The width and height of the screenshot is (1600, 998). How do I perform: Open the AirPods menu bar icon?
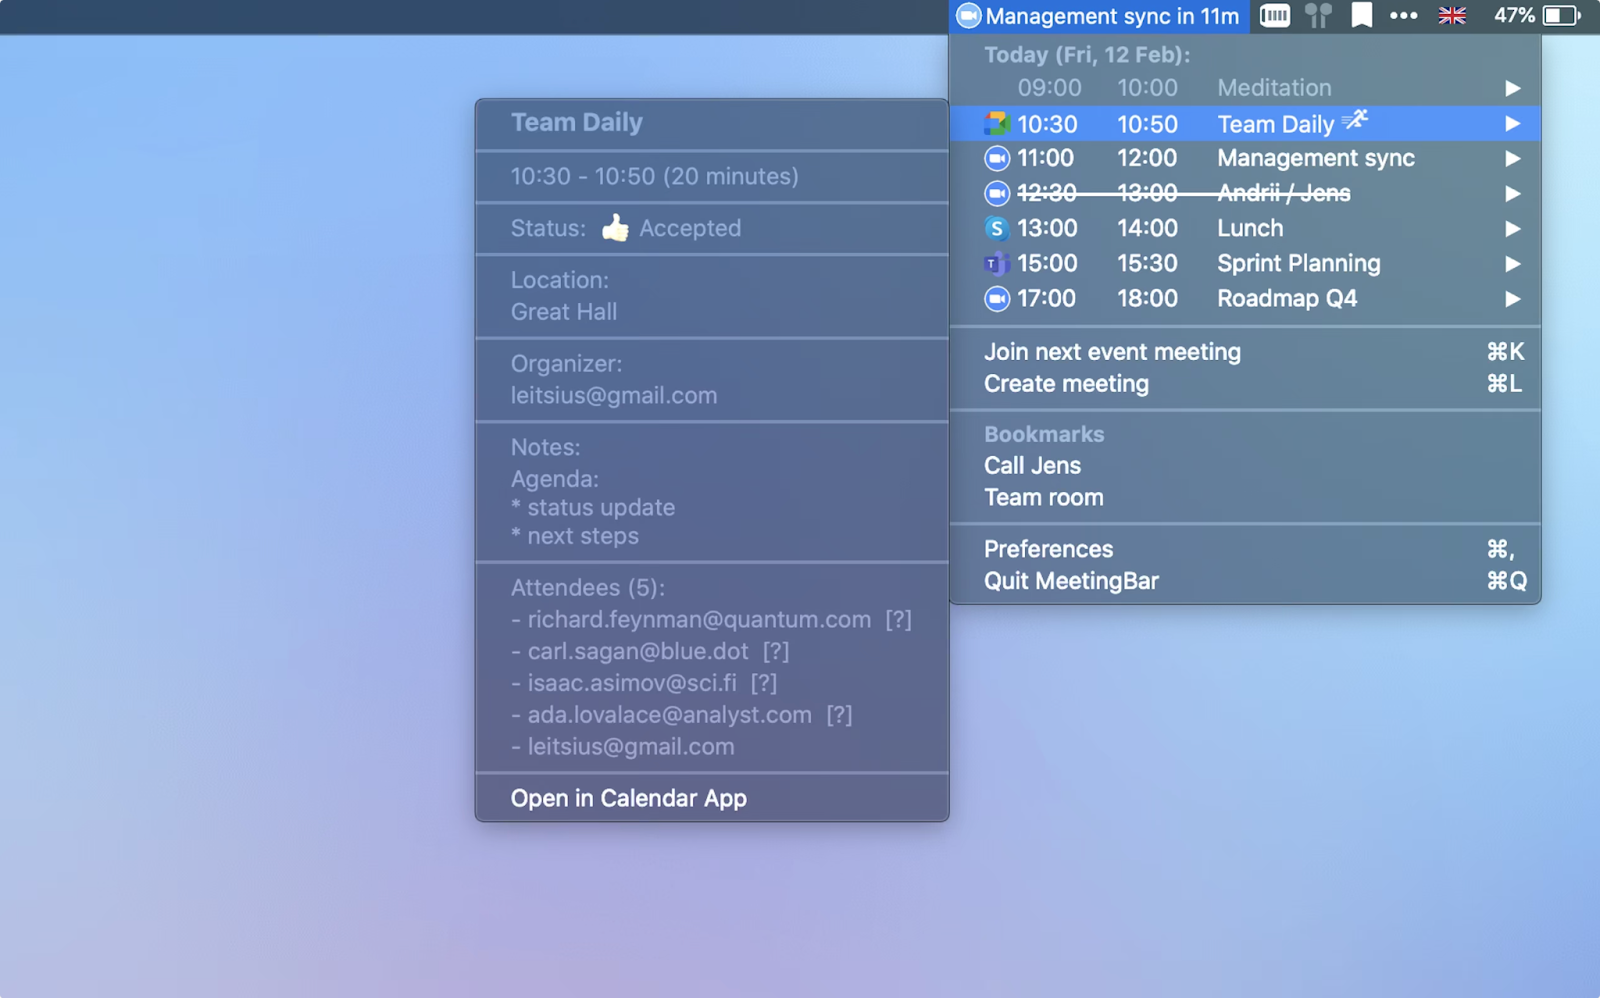[1318, 15]
